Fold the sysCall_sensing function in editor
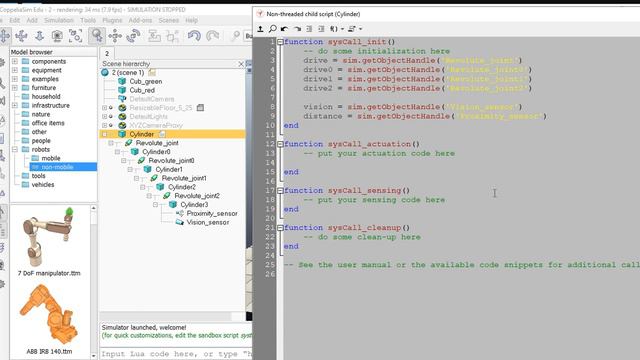640x360 pixels. point(280,191)
